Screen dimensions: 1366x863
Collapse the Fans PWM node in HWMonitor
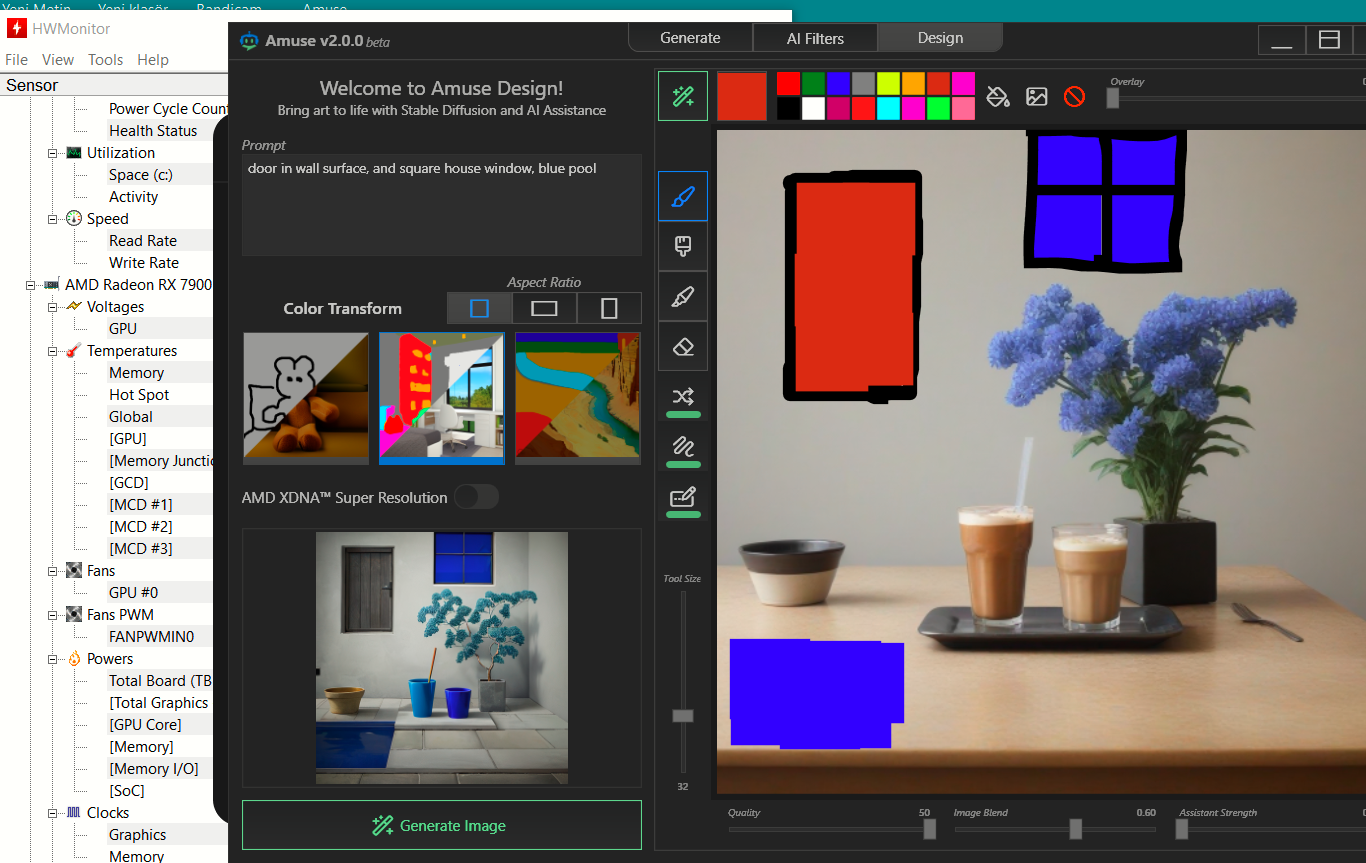pyautogui.click(x=53, y=615)
